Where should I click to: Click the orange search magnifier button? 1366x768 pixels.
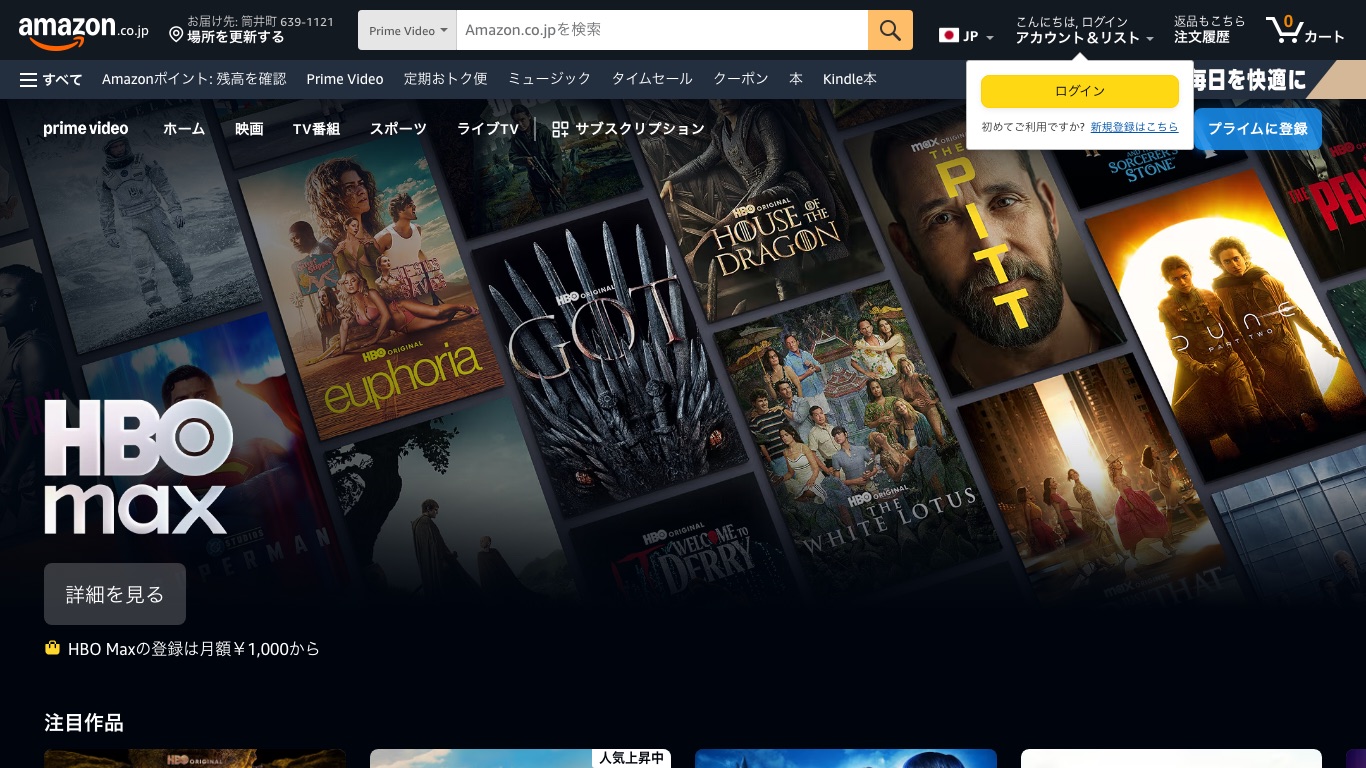pyautogui.click(x=890, y=30)
